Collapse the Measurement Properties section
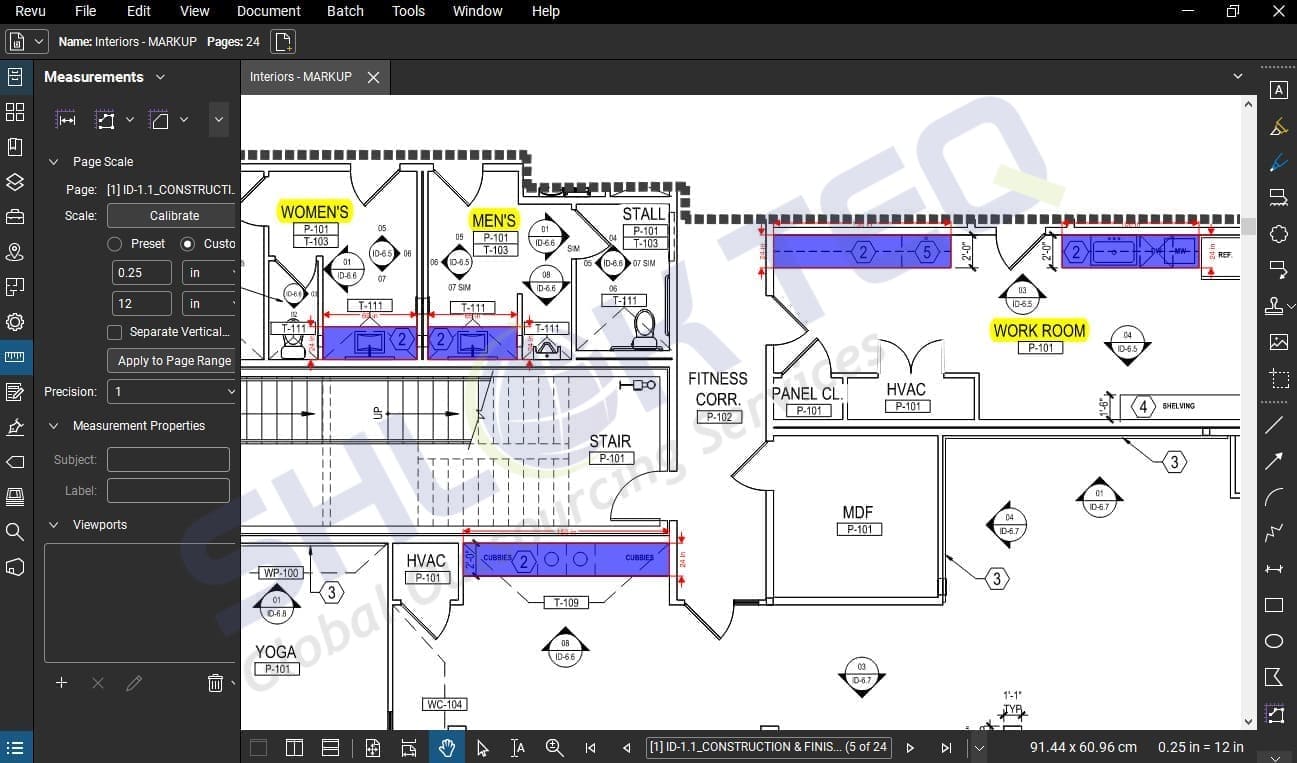The width and height of the screenshot is (1297, 763). (x=54, y=426)
